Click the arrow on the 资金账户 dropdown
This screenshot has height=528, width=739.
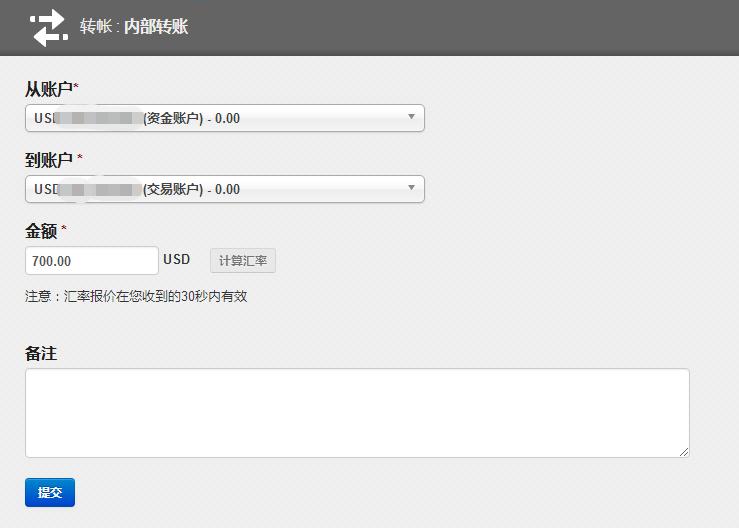pyautogui.click(x=411, y=117)
